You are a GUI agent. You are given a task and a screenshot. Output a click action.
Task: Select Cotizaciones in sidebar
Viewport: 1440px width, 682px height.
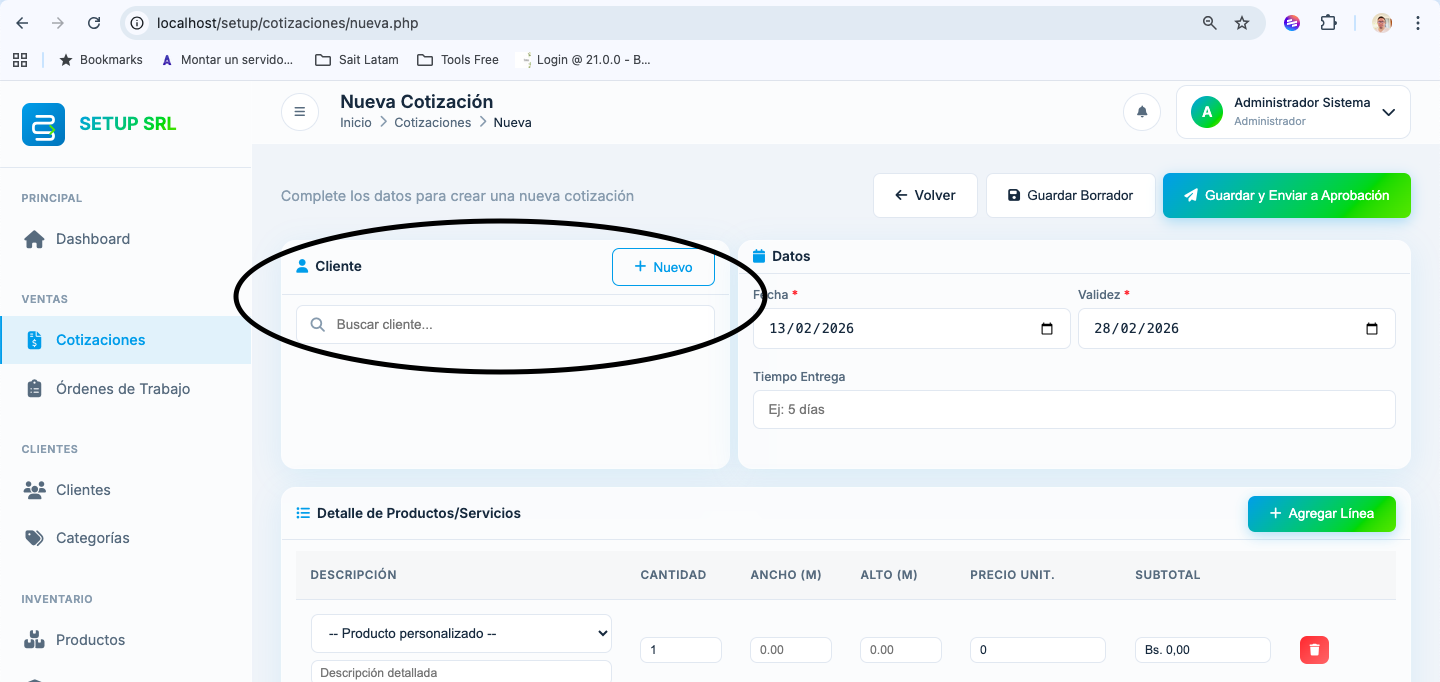tap(126, 340)
